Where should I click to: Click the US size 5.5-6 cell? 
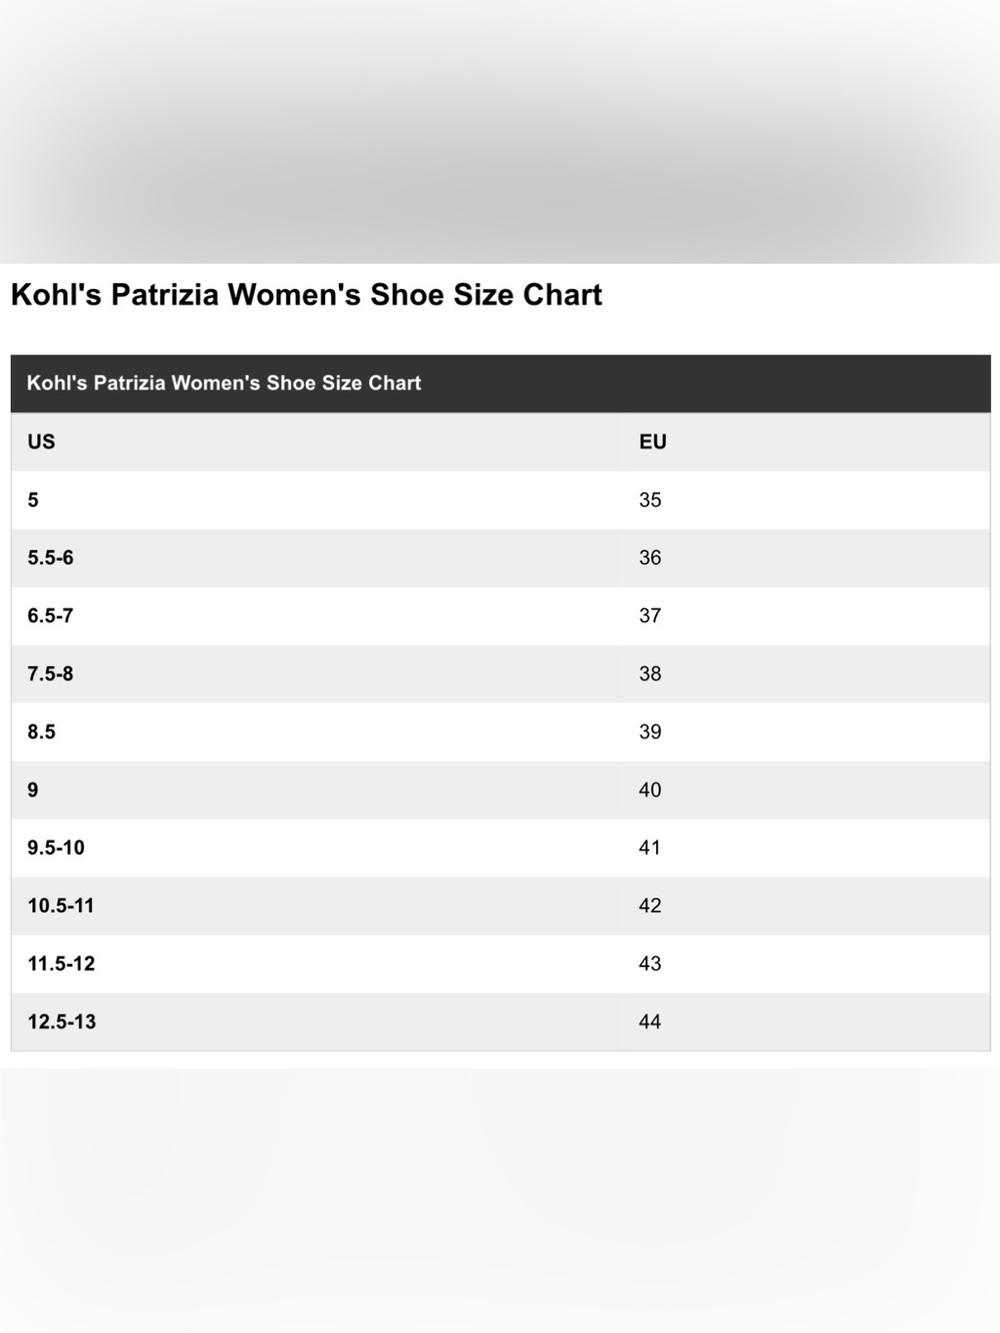[x=316, y=558]
